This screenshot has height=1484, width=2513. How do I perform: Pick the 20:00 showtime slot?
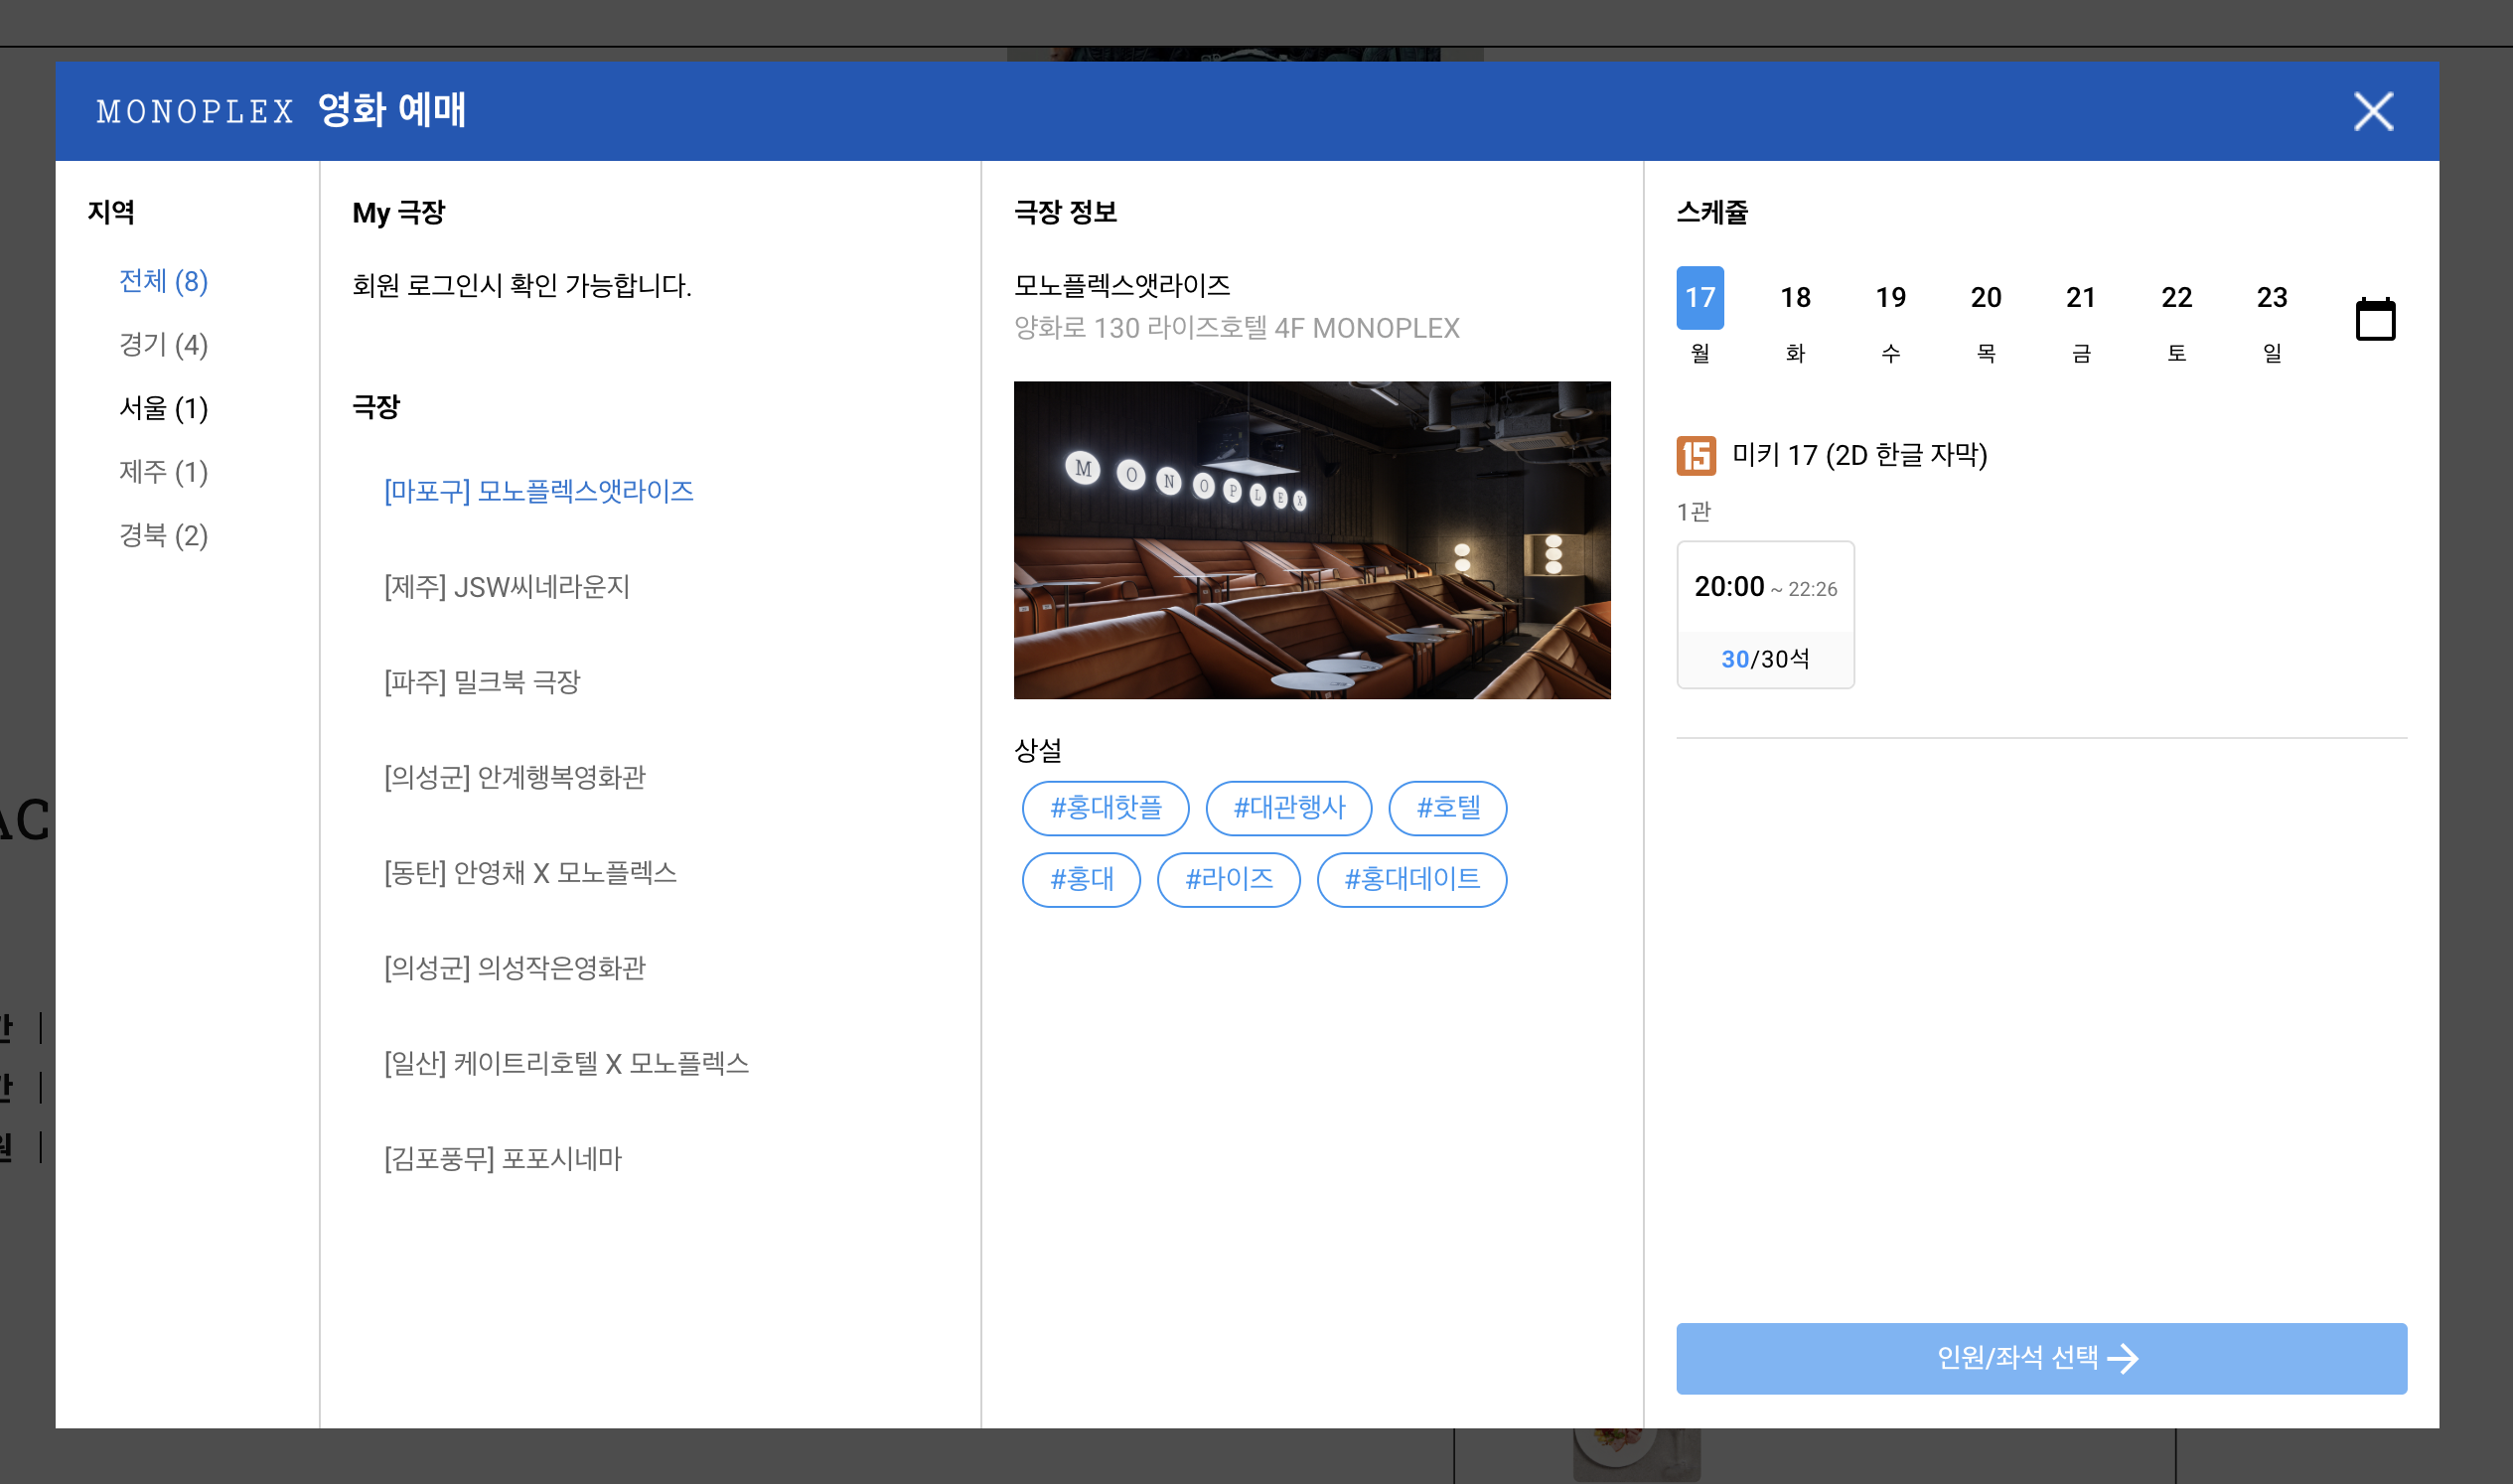(1764, 614)
